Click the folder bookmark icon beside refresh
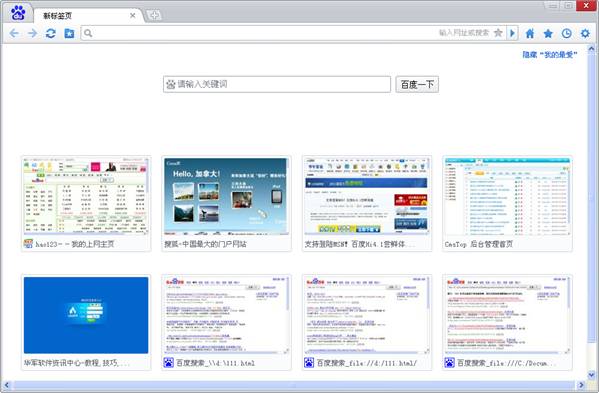The height and width of the screenshot is (393, 599). point(69,33)
